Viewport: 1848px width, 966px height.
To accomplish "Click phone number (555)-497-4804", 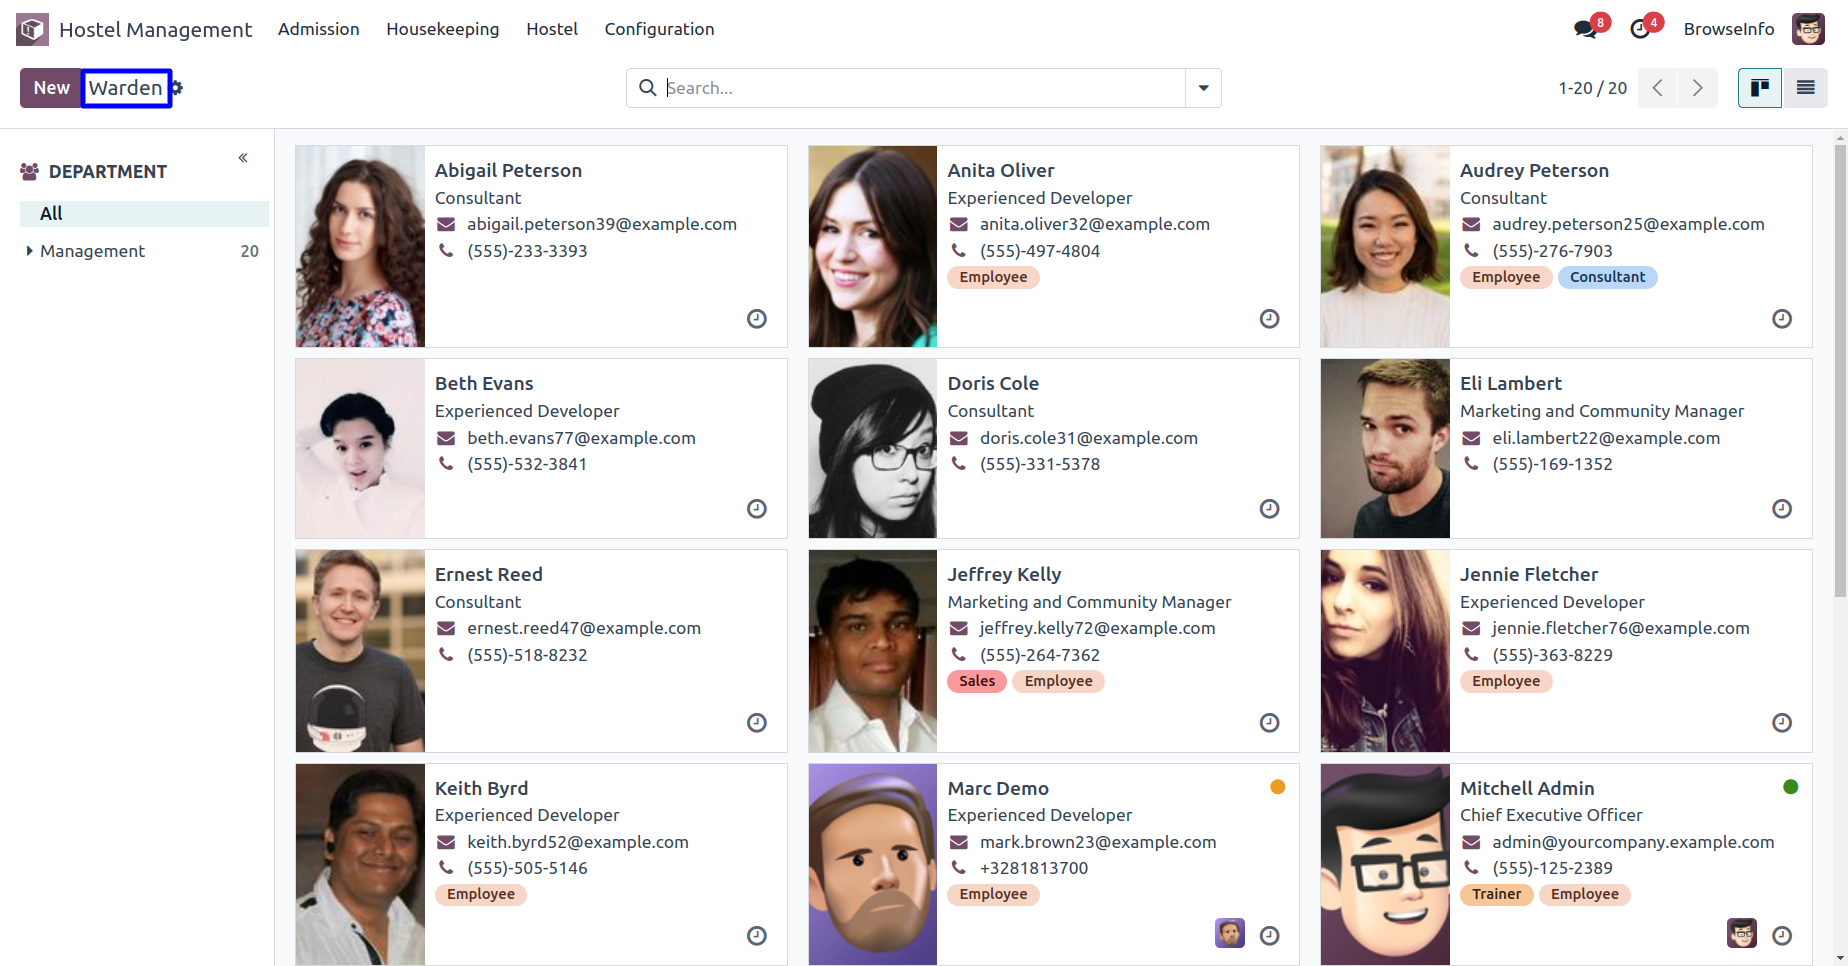I will tap(1040, 251).
